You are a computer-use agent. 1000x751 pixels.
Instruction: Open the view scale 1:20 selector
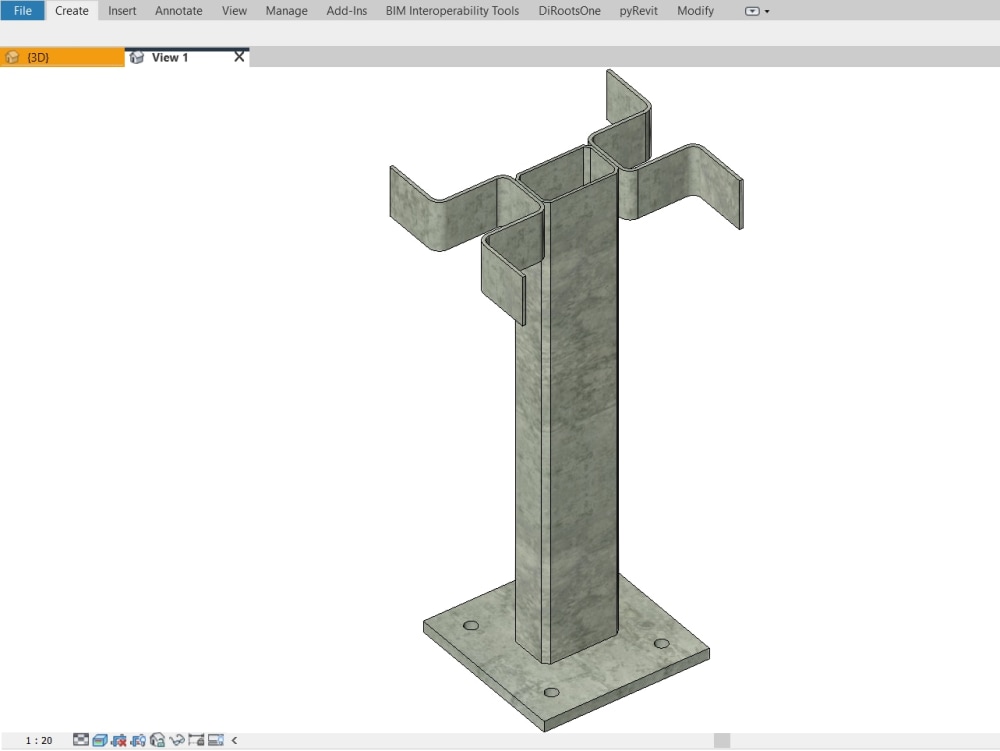tap(38, 741)
